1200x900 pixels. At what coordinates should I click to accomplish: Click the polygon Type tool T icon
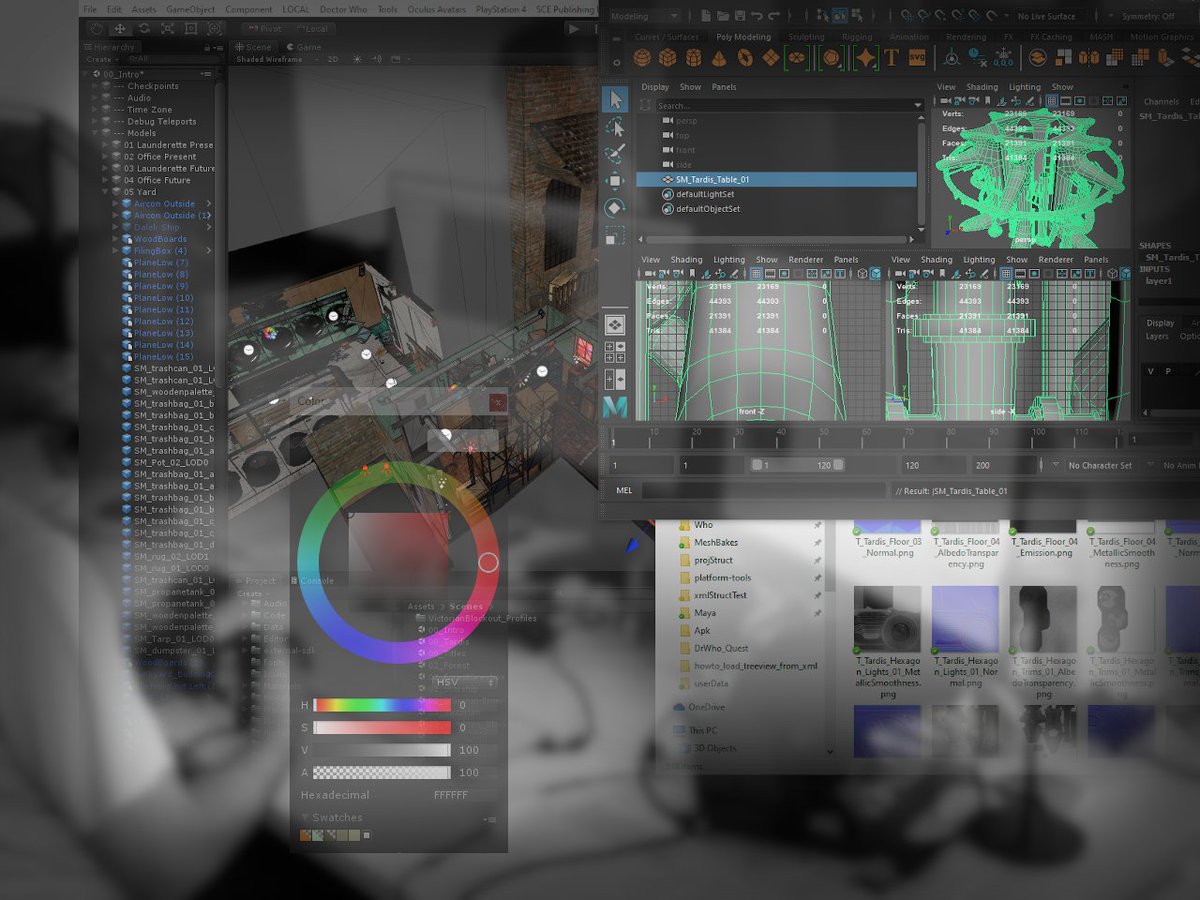(x=891, y=57)
